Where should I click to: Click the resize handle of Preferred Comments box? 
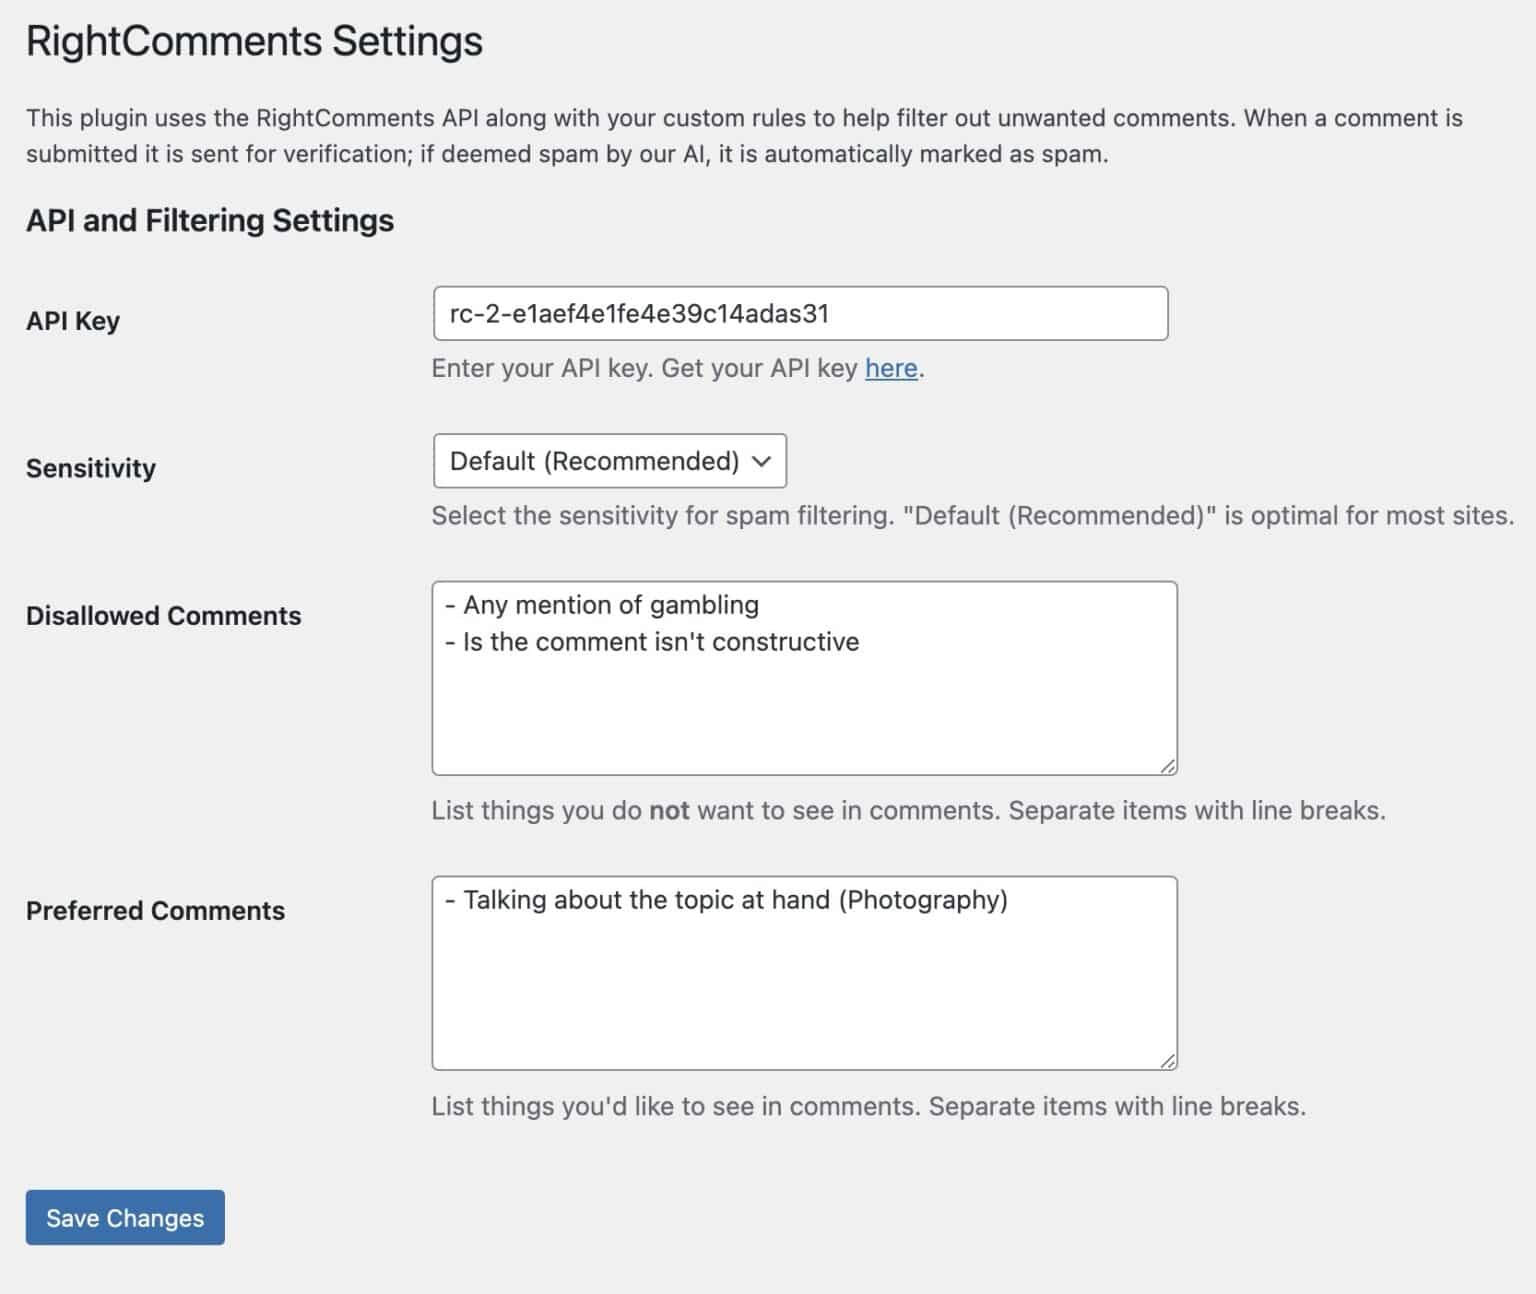point(1167,1058)
